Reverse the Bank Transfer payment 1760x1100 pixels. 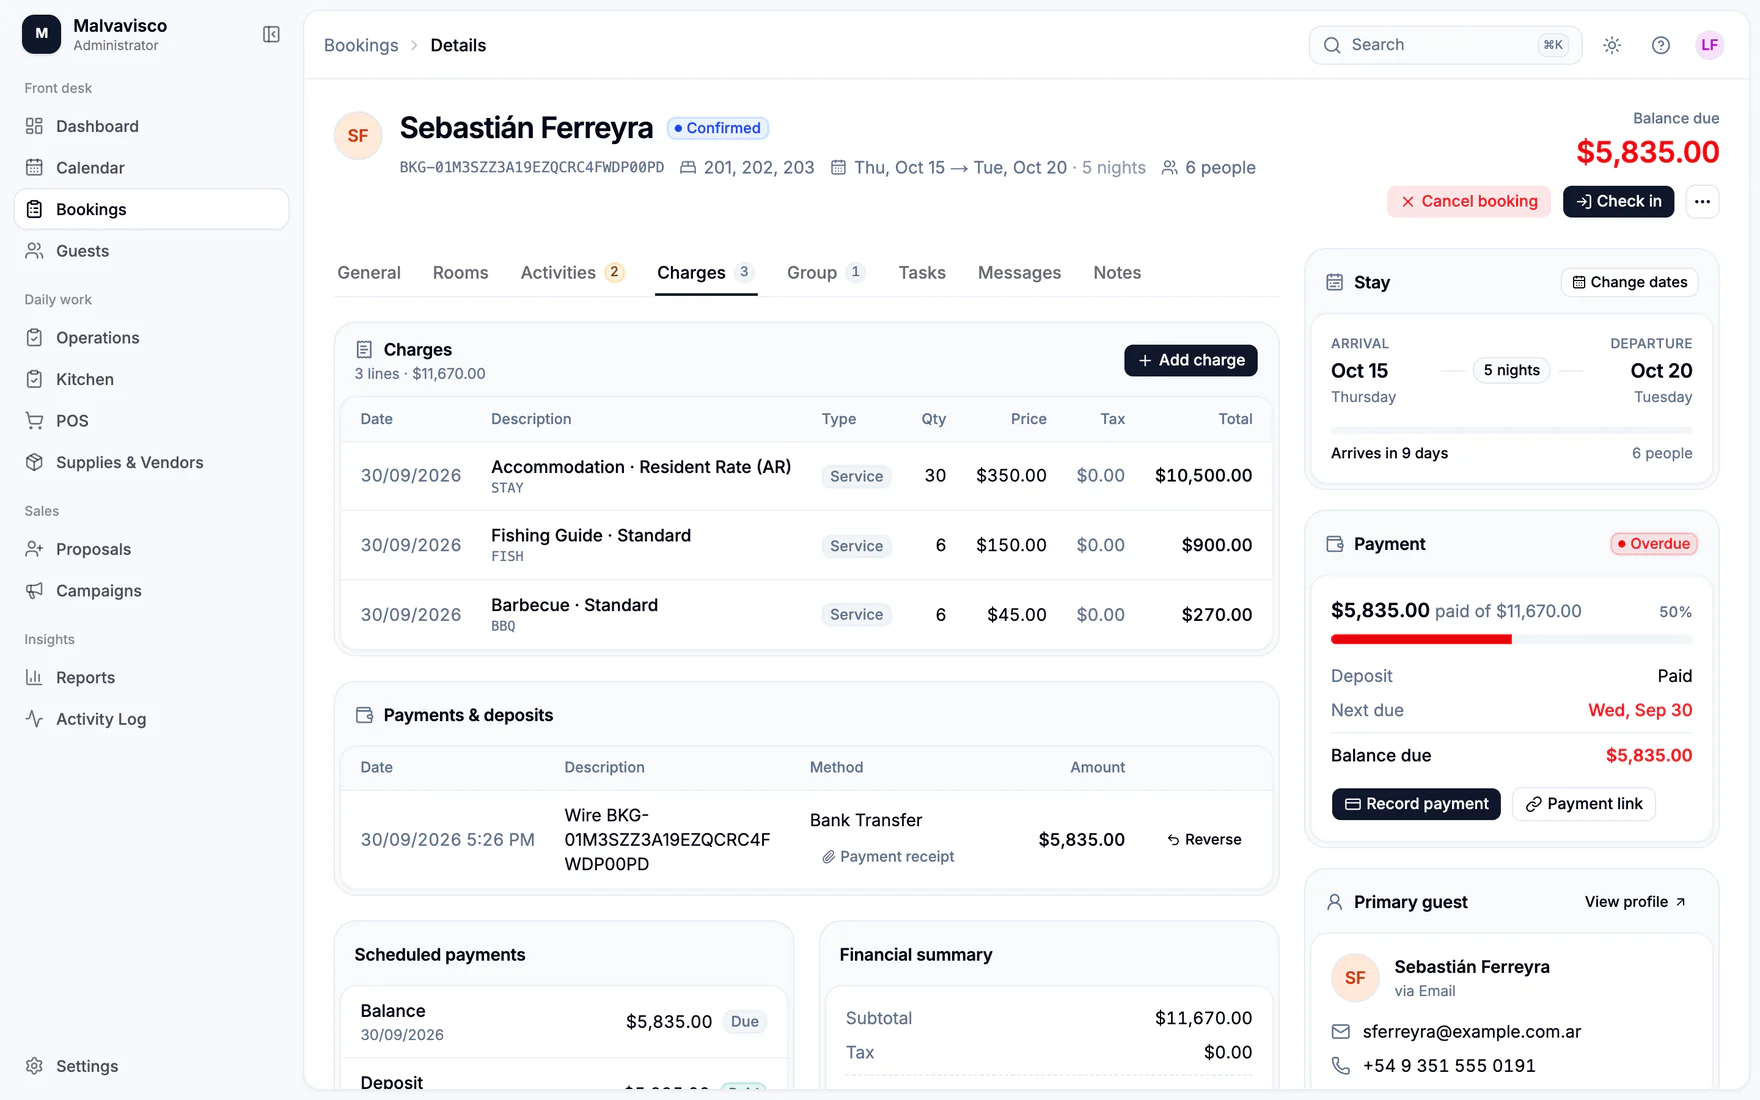tap(1204, 840)
